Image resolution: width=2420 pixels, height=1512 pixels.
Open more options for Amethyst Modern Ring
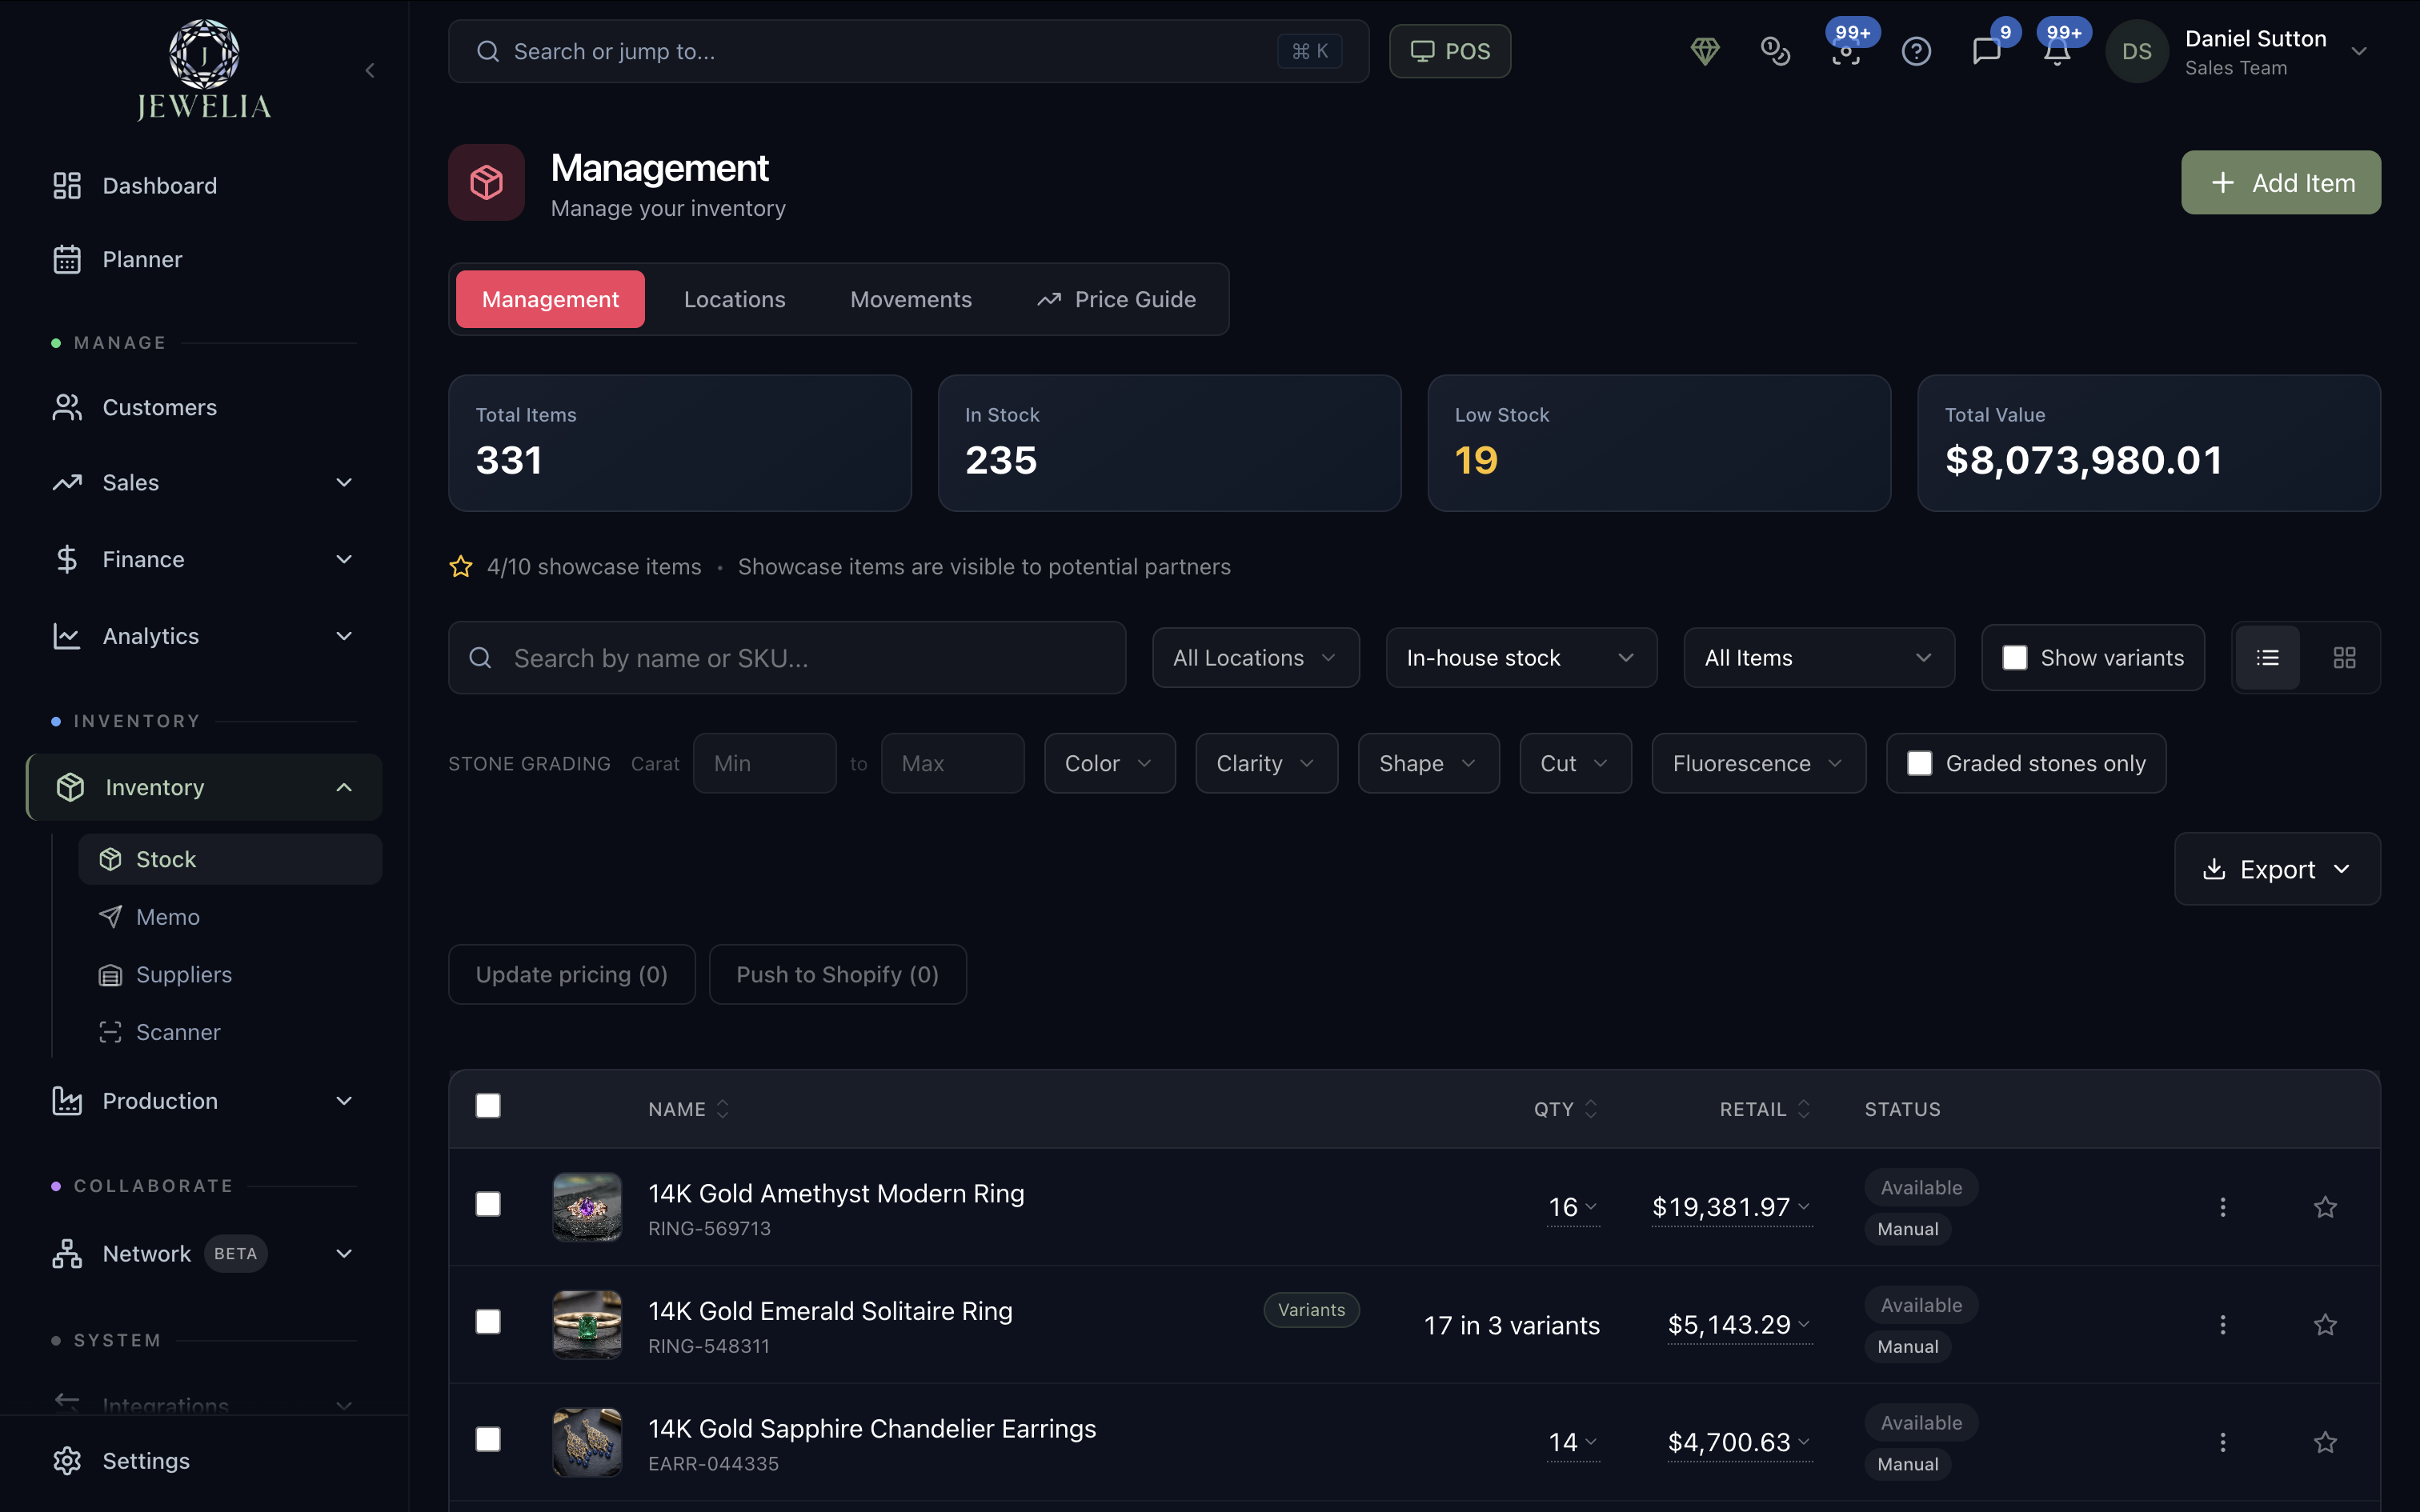pos(2223,1207)
